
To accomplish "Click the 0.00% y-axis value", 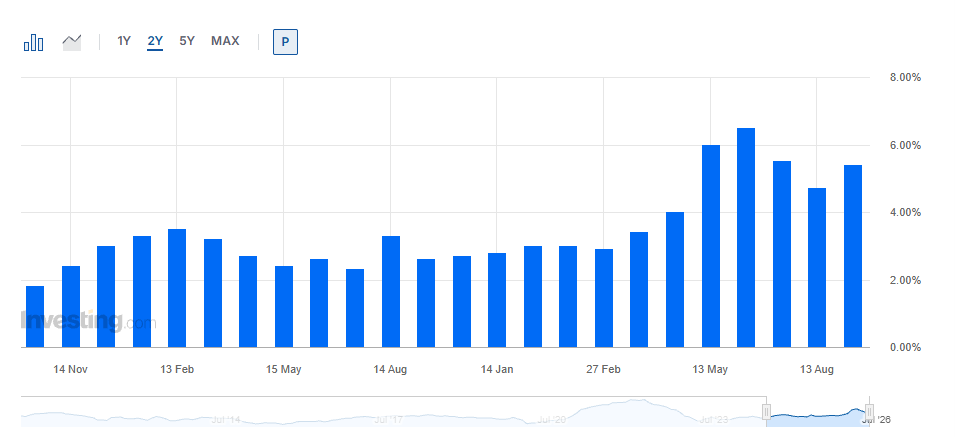I will tap(905, 348).
